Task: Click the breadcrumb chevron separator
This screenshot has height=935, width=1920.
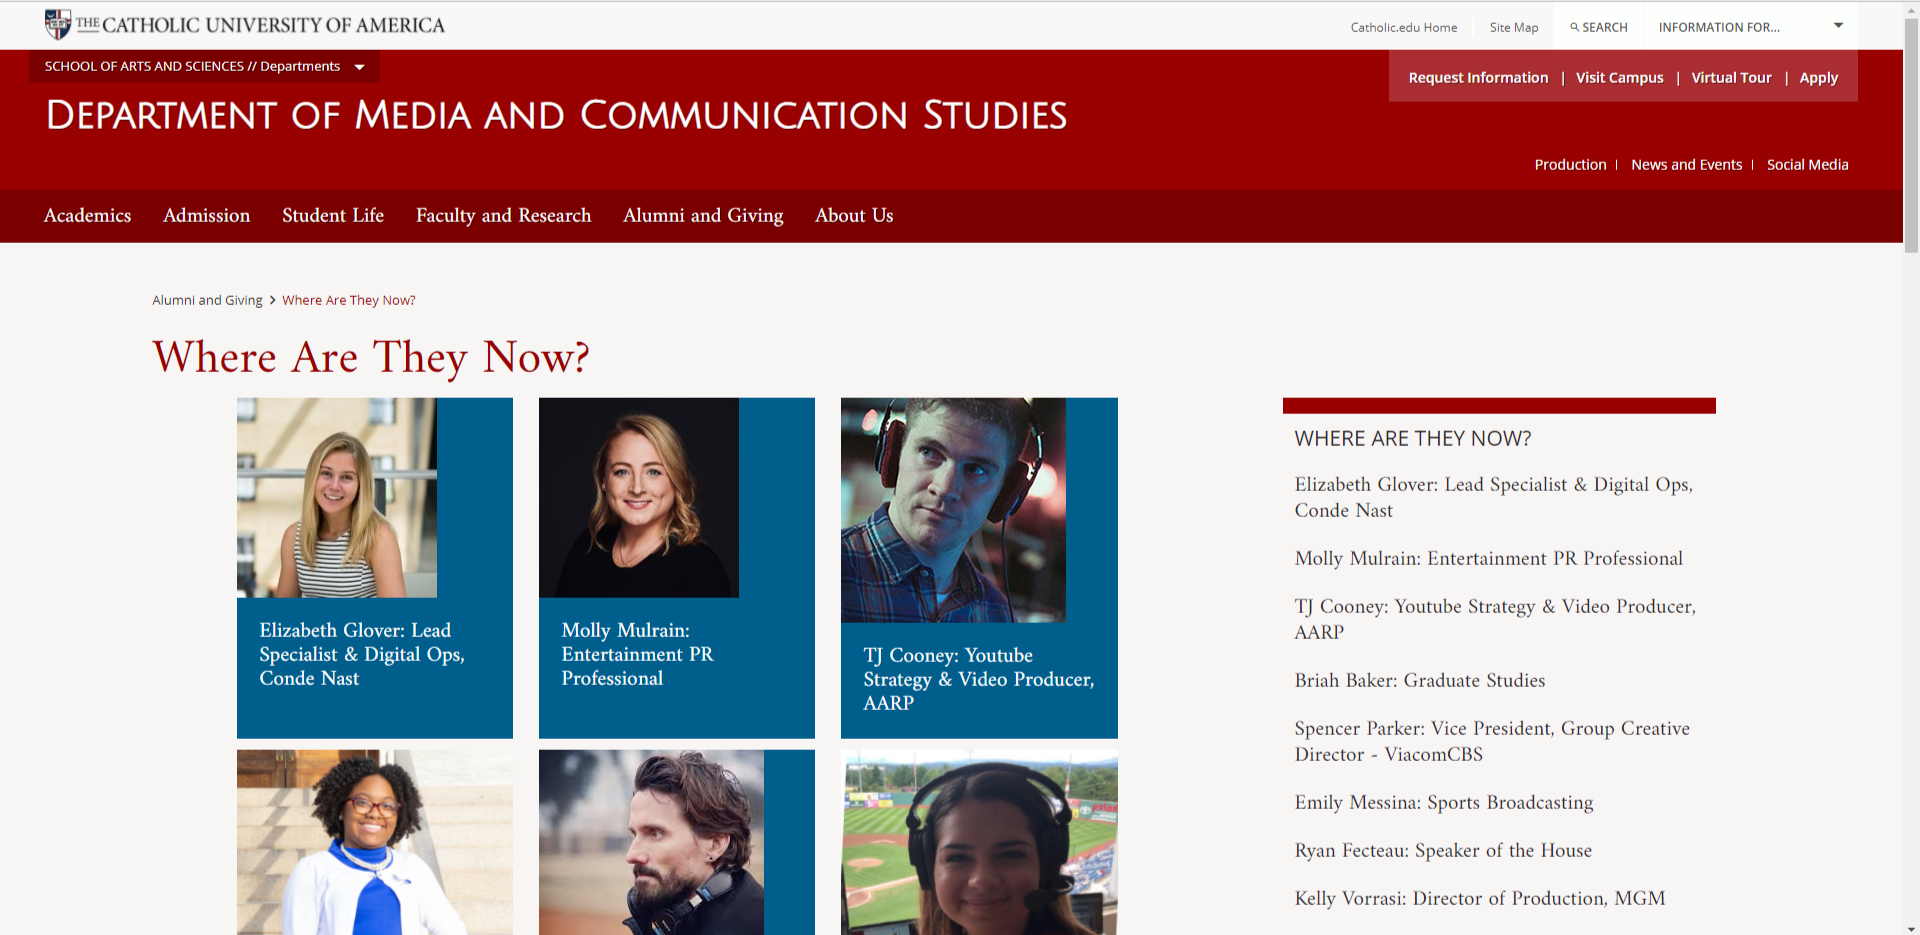Action: (x=272, y=300)
